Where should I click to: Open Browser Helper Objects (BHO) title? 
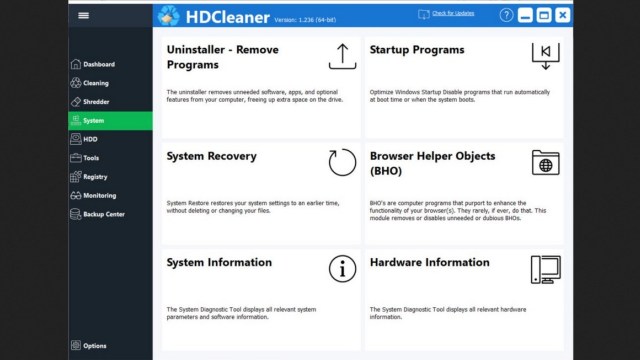coord(432,163)
